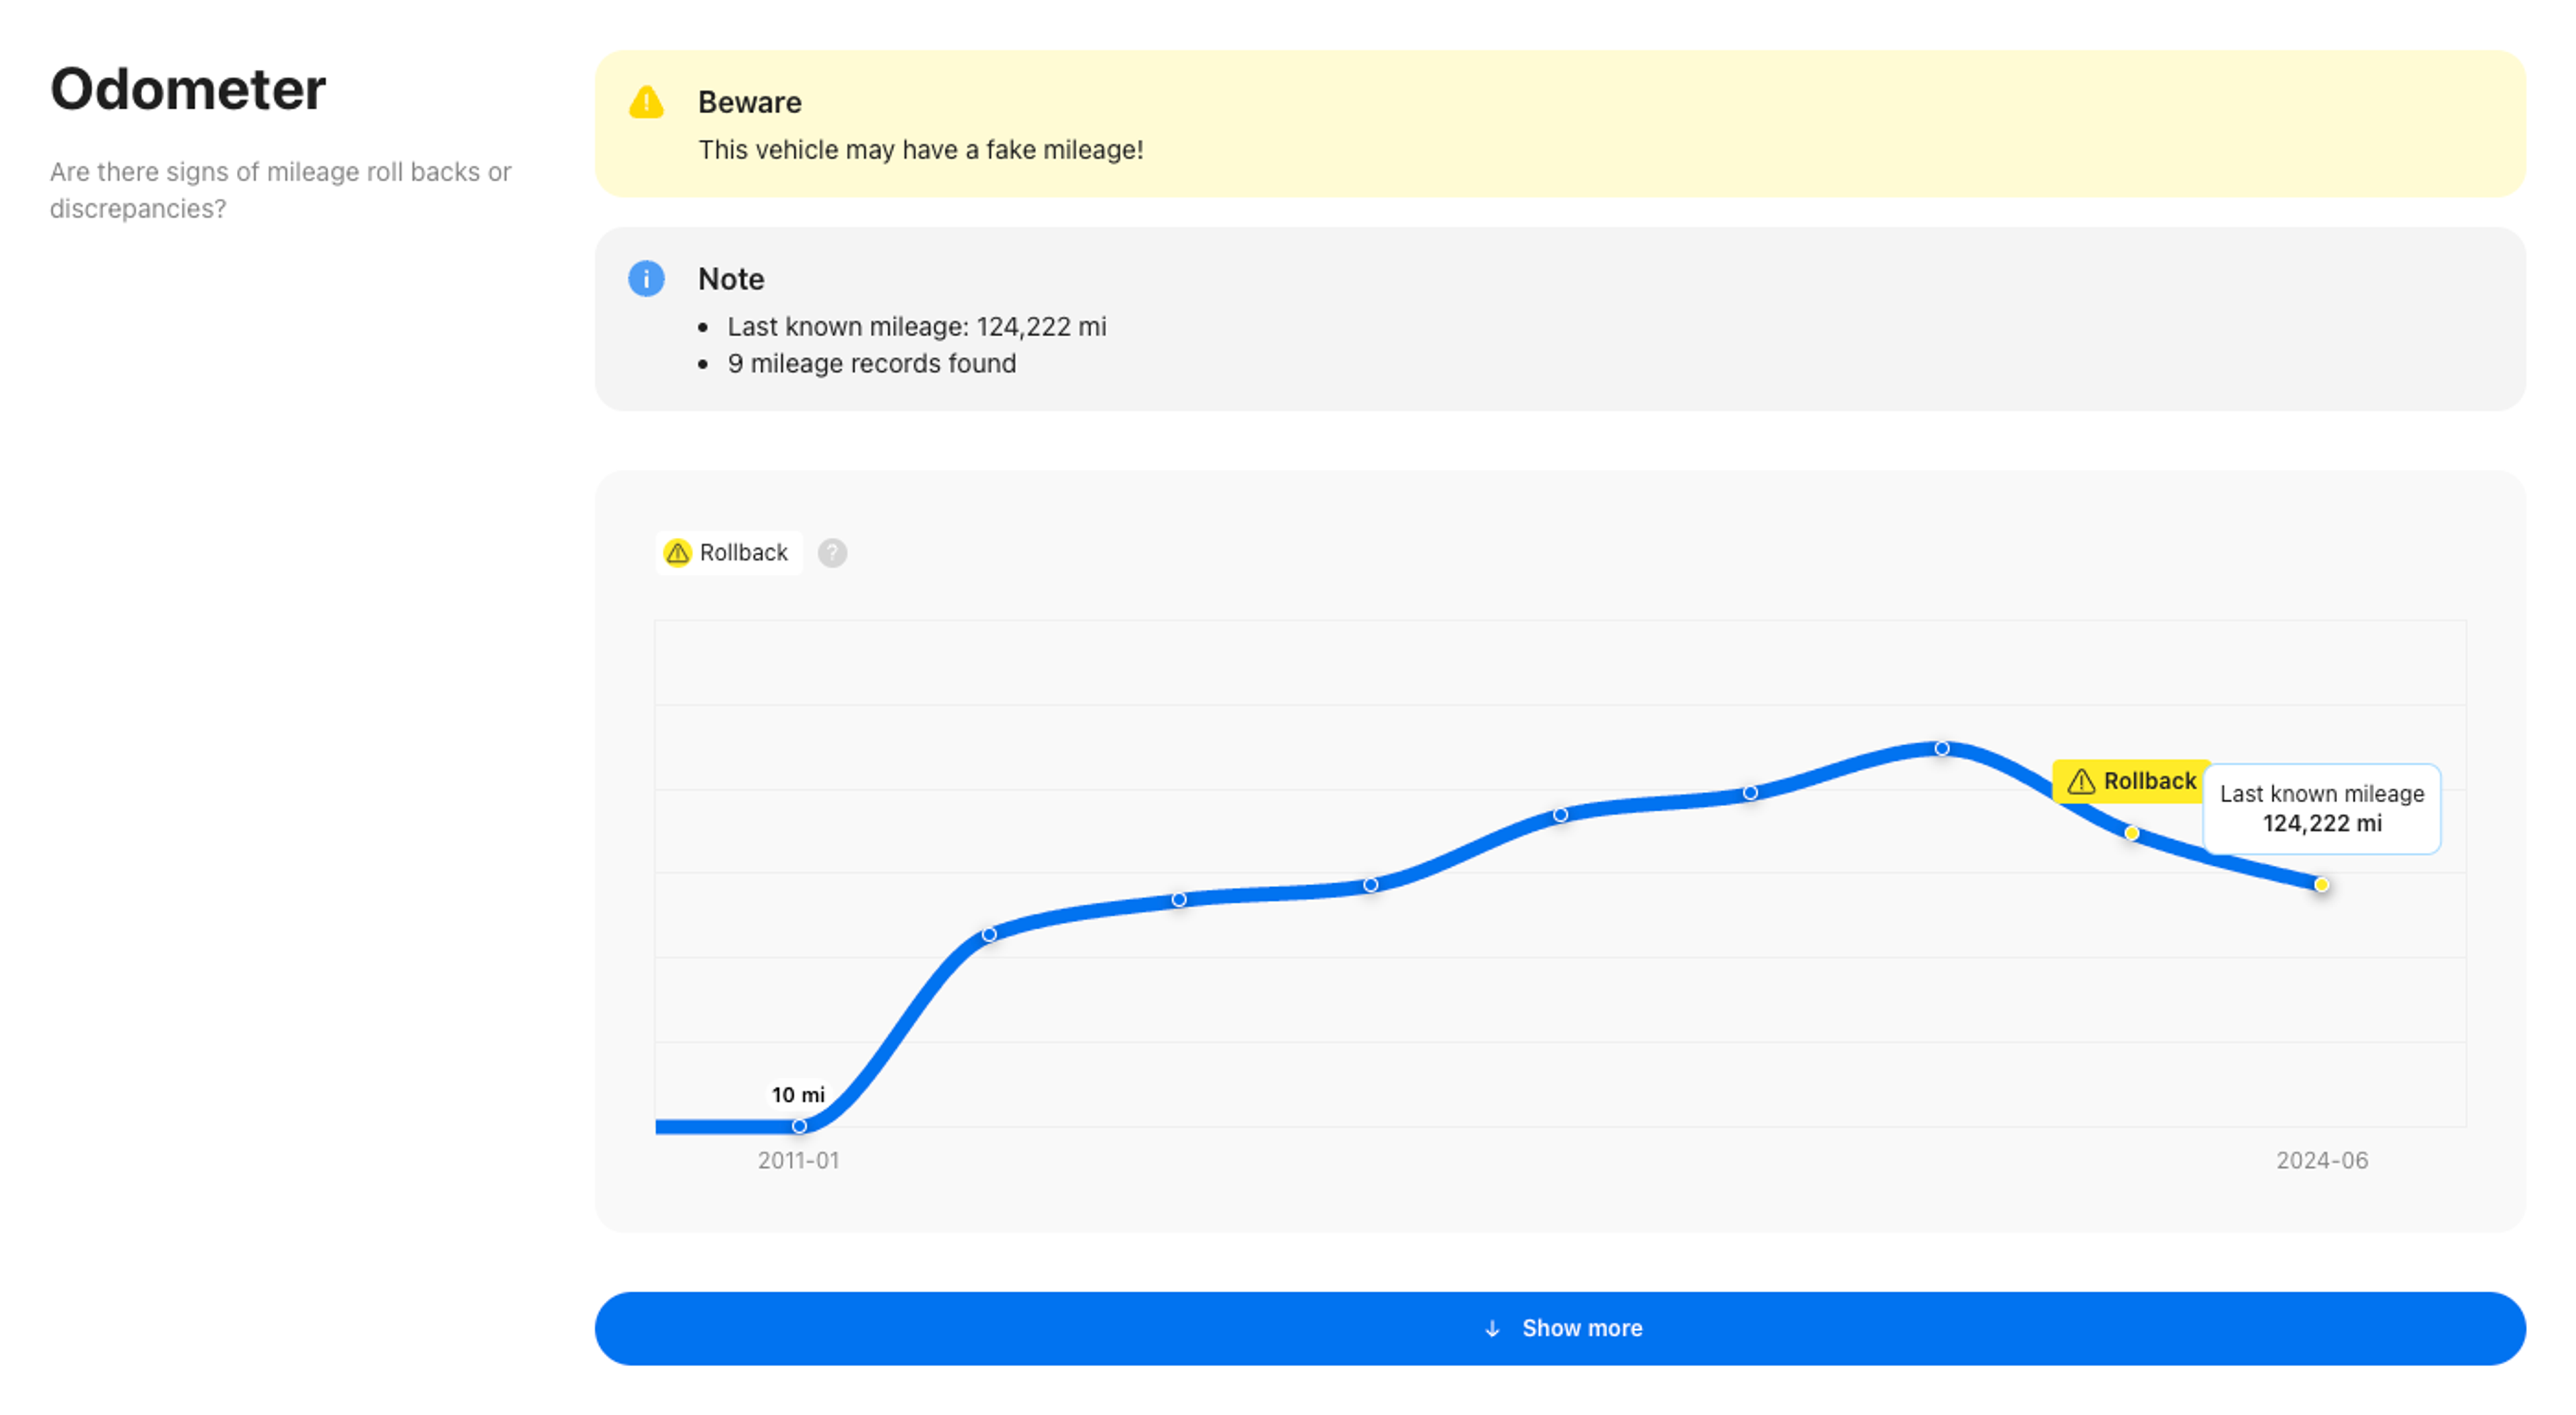Select the 10 mi starting data point
Viewport: 2576px width, 1415px height.
pos(799,1126)
